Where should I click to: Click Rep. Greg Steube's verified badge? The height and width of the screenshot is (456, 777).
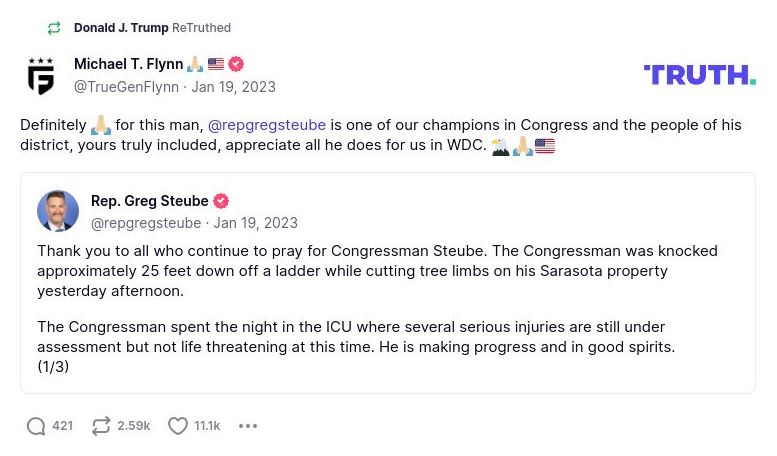pos(222,201)
